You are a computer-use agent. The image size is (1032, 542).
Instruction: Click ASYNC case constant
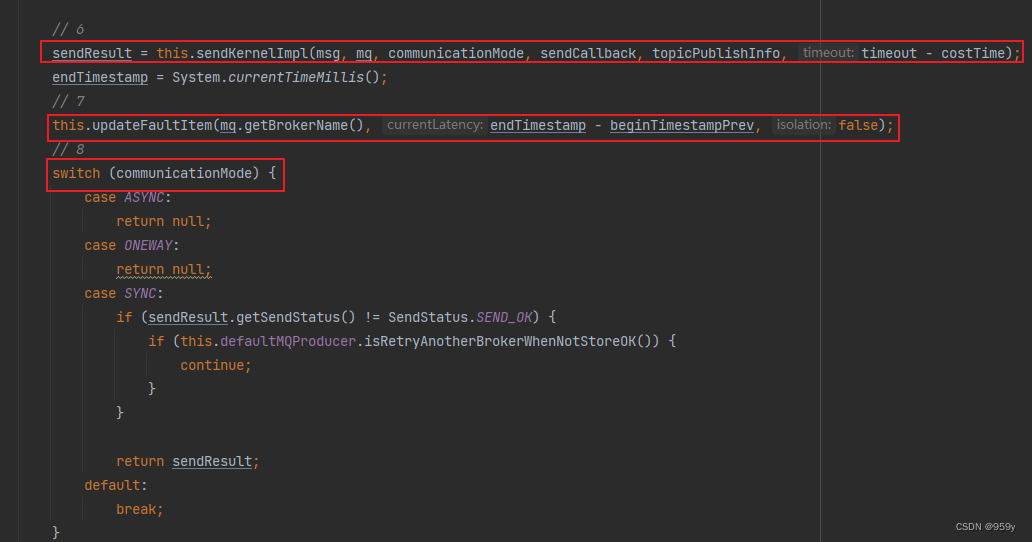point(143,197)
